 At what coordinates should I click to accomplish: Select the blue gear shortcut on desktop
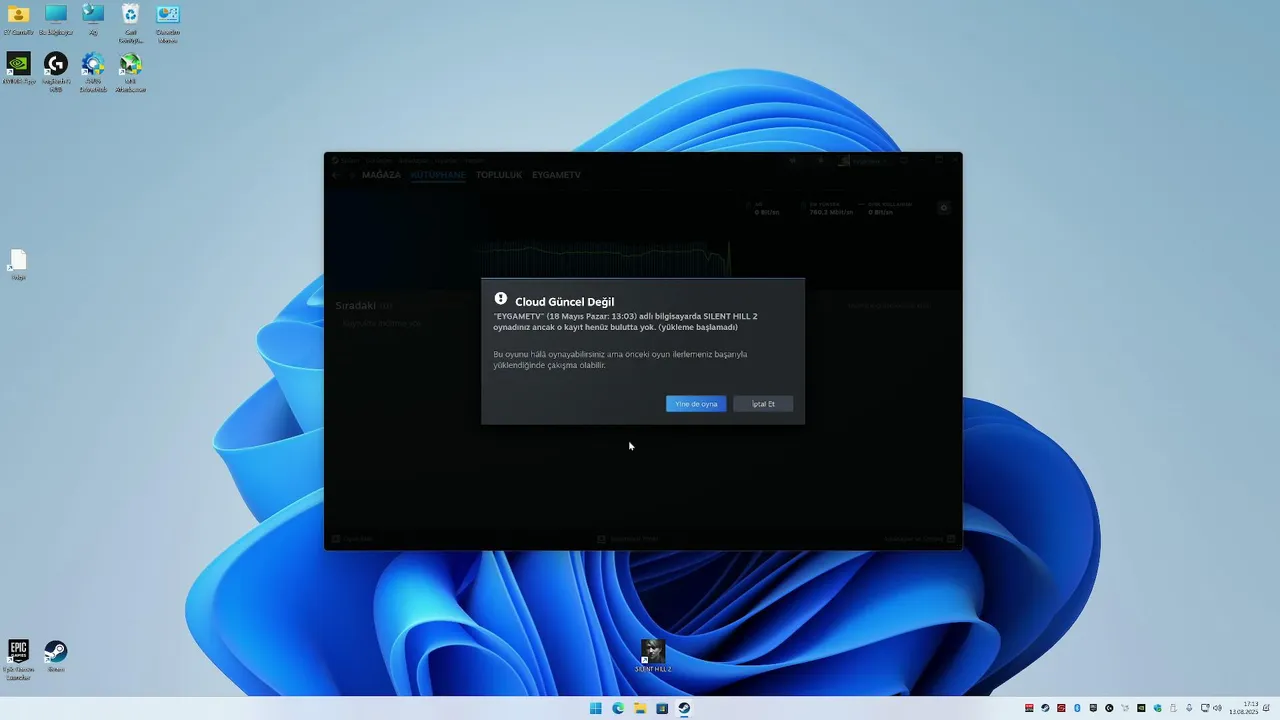coord(93,71)
